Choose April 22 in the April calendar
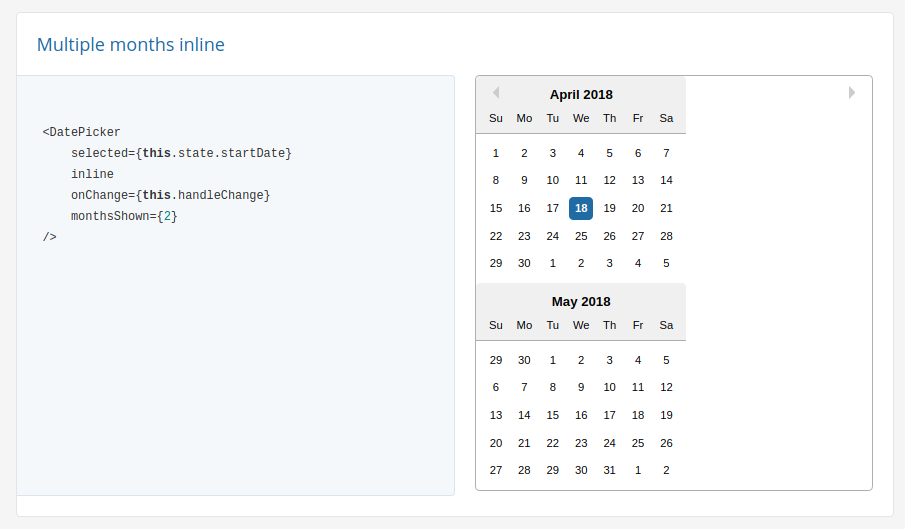Image resolution: width=905 pixels, height=529 pixels. pos(496,236)
